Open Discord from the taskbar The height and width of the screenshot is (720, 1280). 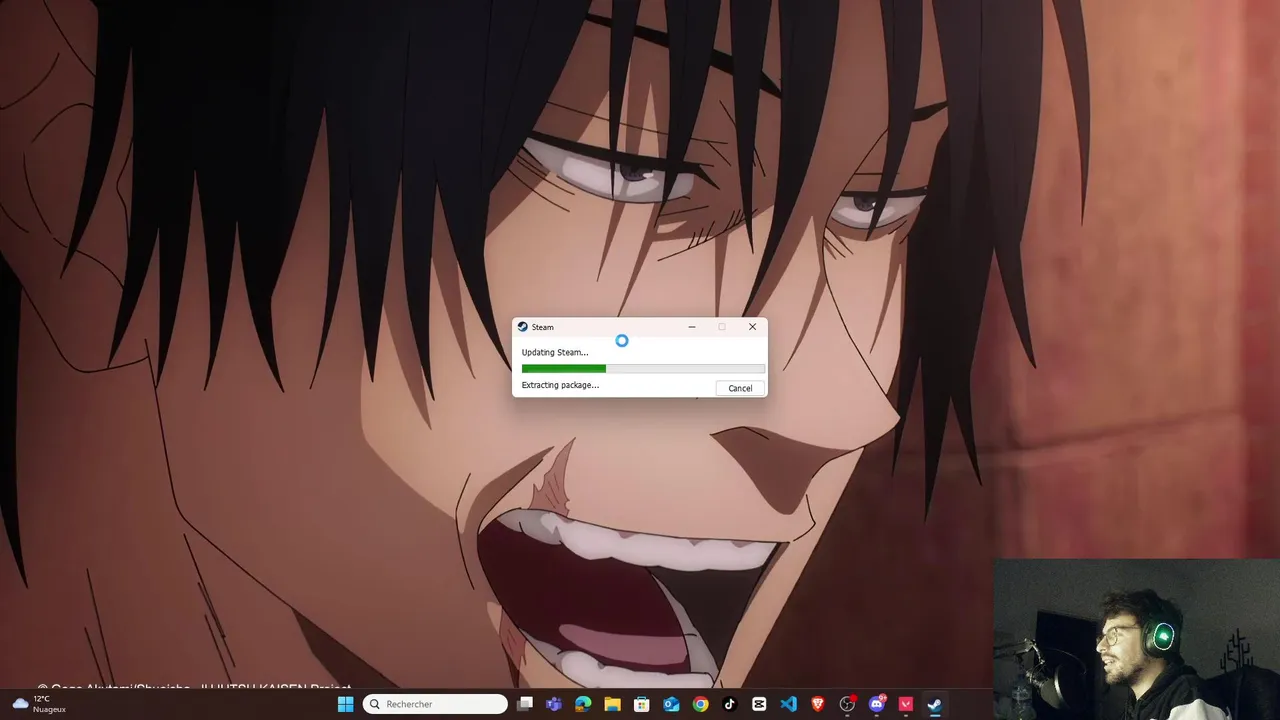pos(877,704)
